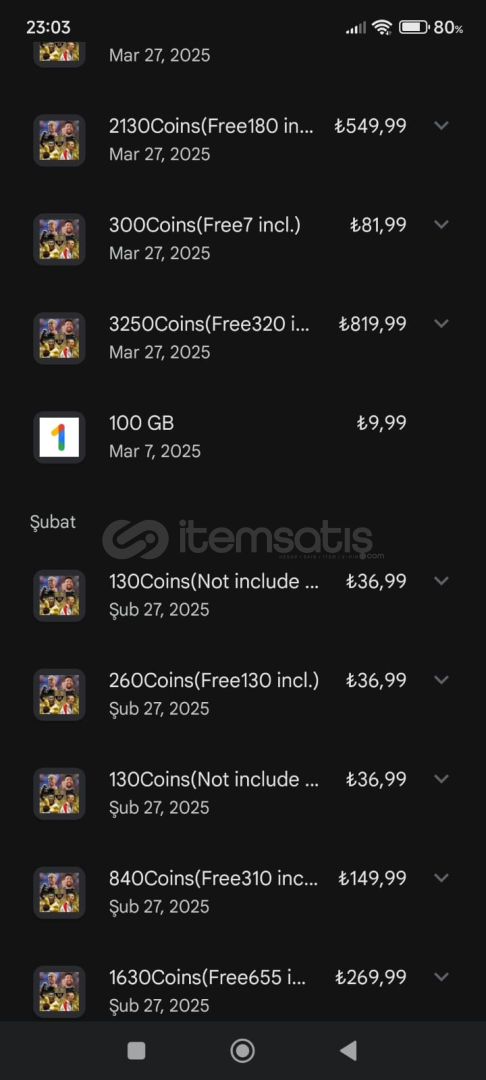The width and height of the screenshot is (486, 1080).
Task: Open the 100 GB Mar 7 purchase entry
Action: coord(243,437)
